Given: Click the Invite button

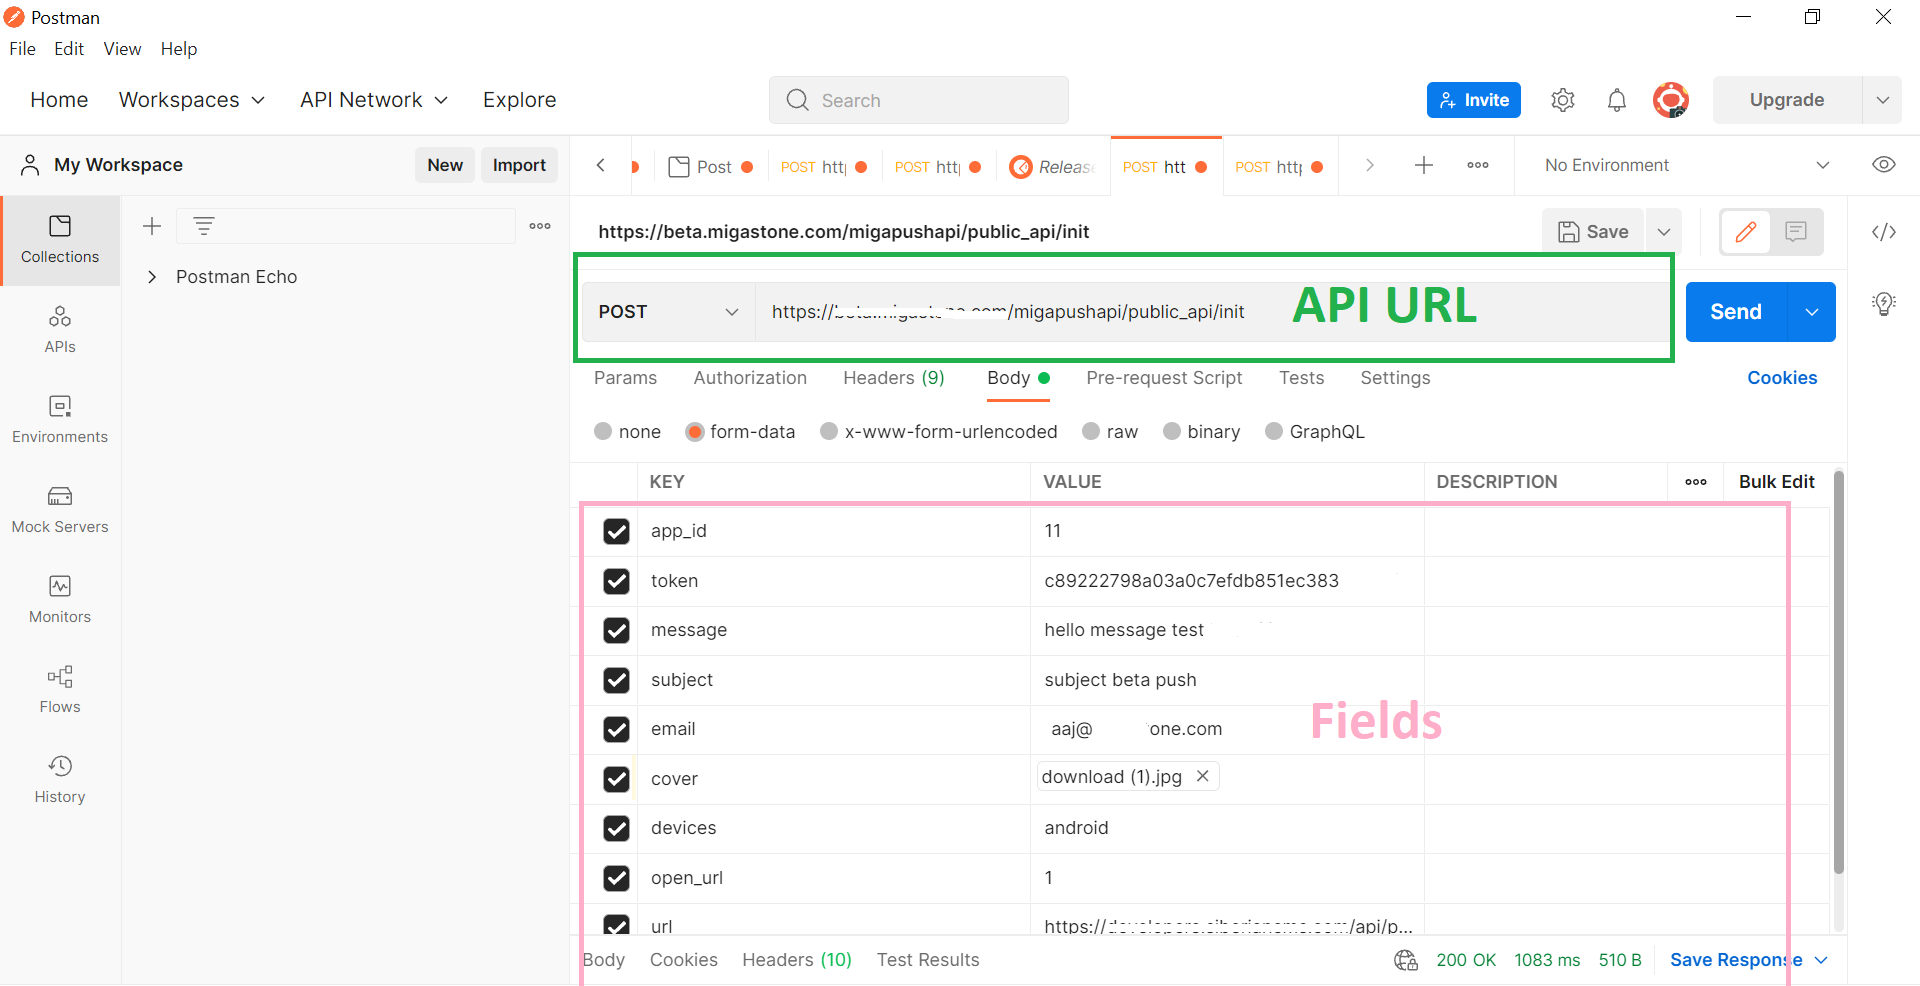Looking at the screenshot, I should click(x=1474, y=100).
